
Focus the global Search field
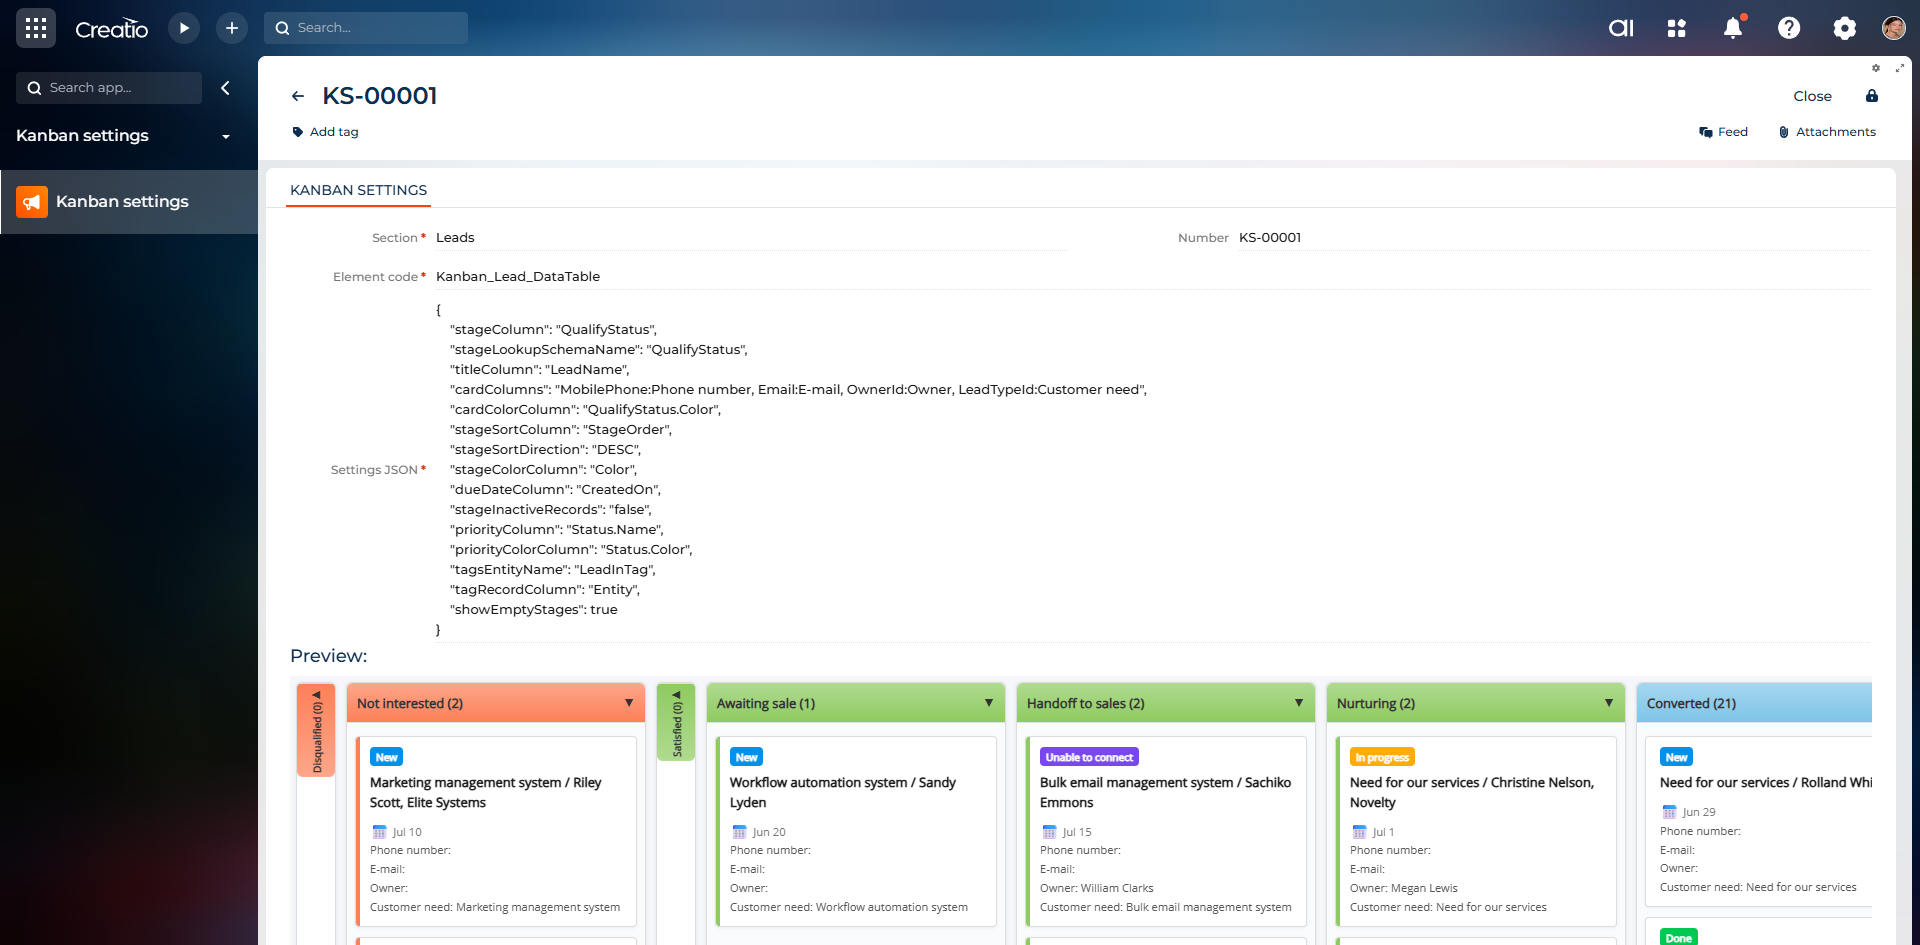click(366, 28)
